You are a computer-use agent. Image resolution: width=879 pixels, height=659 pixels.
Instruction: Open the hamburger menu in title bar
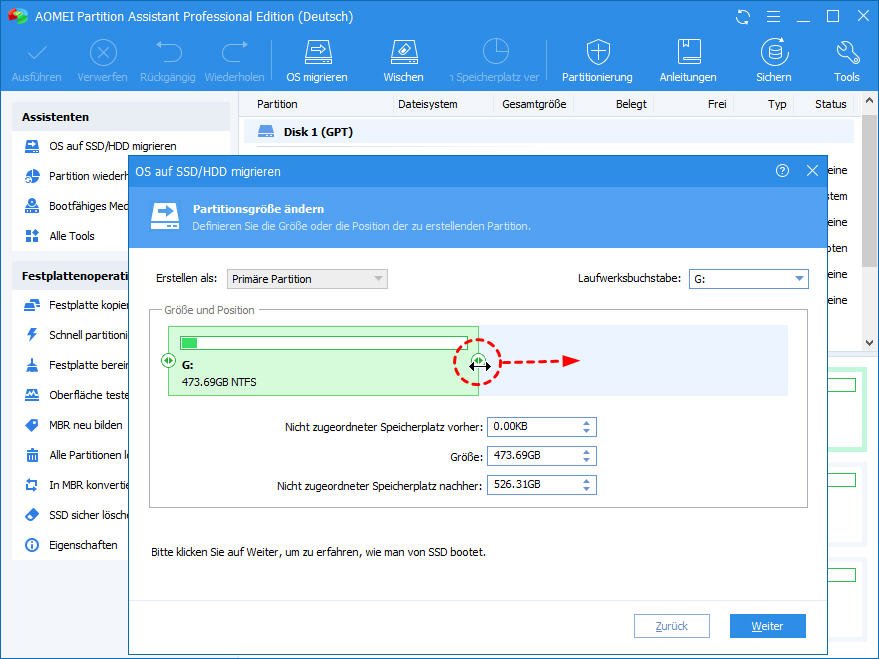coord(774,17)
